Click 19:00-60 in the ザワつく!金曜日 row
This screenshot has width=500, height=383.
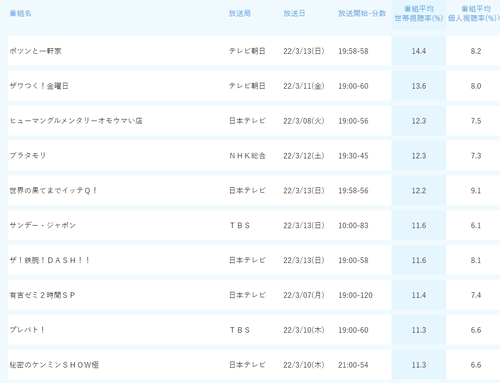353,86
